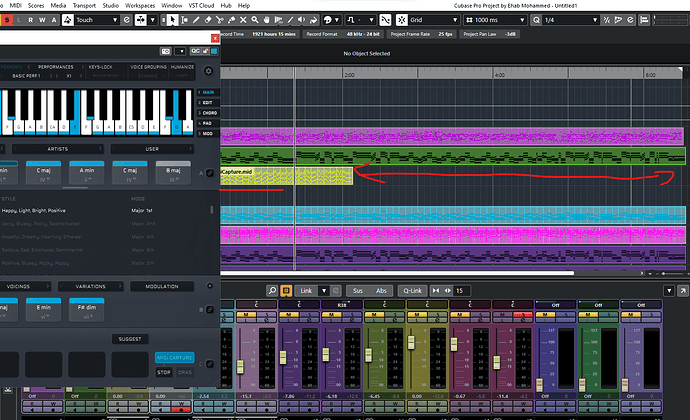Select the Color bucket tool
This screenshot has height=420, width=690.
313,20
